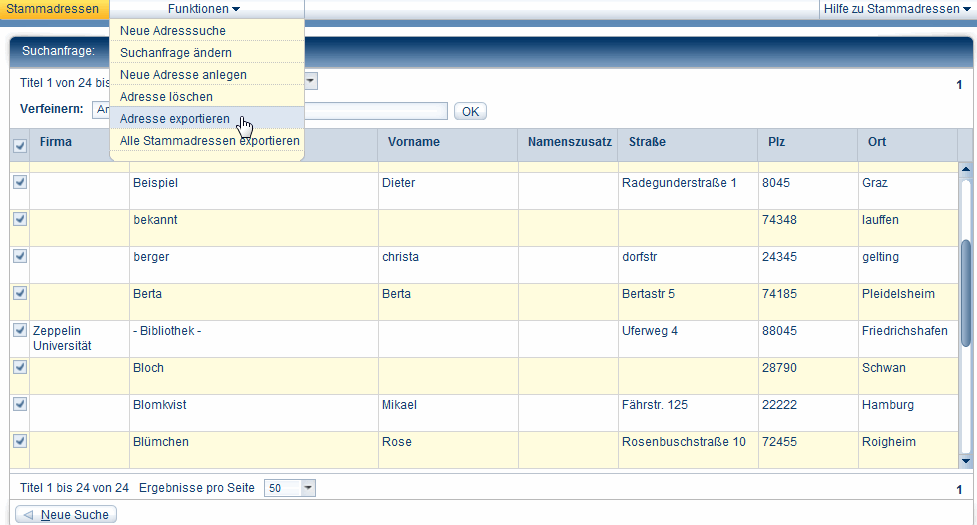Choose Neue Adresse anlegen menu entry
The width and height of the screenshot is (977, 525).
[x=183, y=75]
